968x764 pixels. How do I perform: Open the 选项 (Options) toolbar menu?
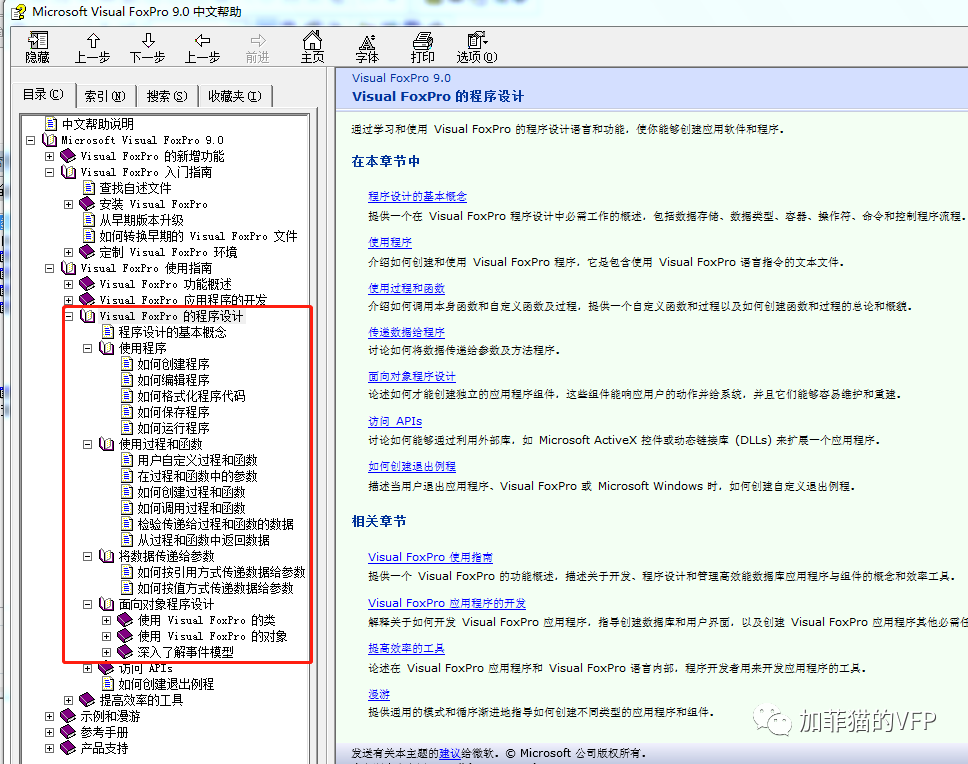point(477,47)
